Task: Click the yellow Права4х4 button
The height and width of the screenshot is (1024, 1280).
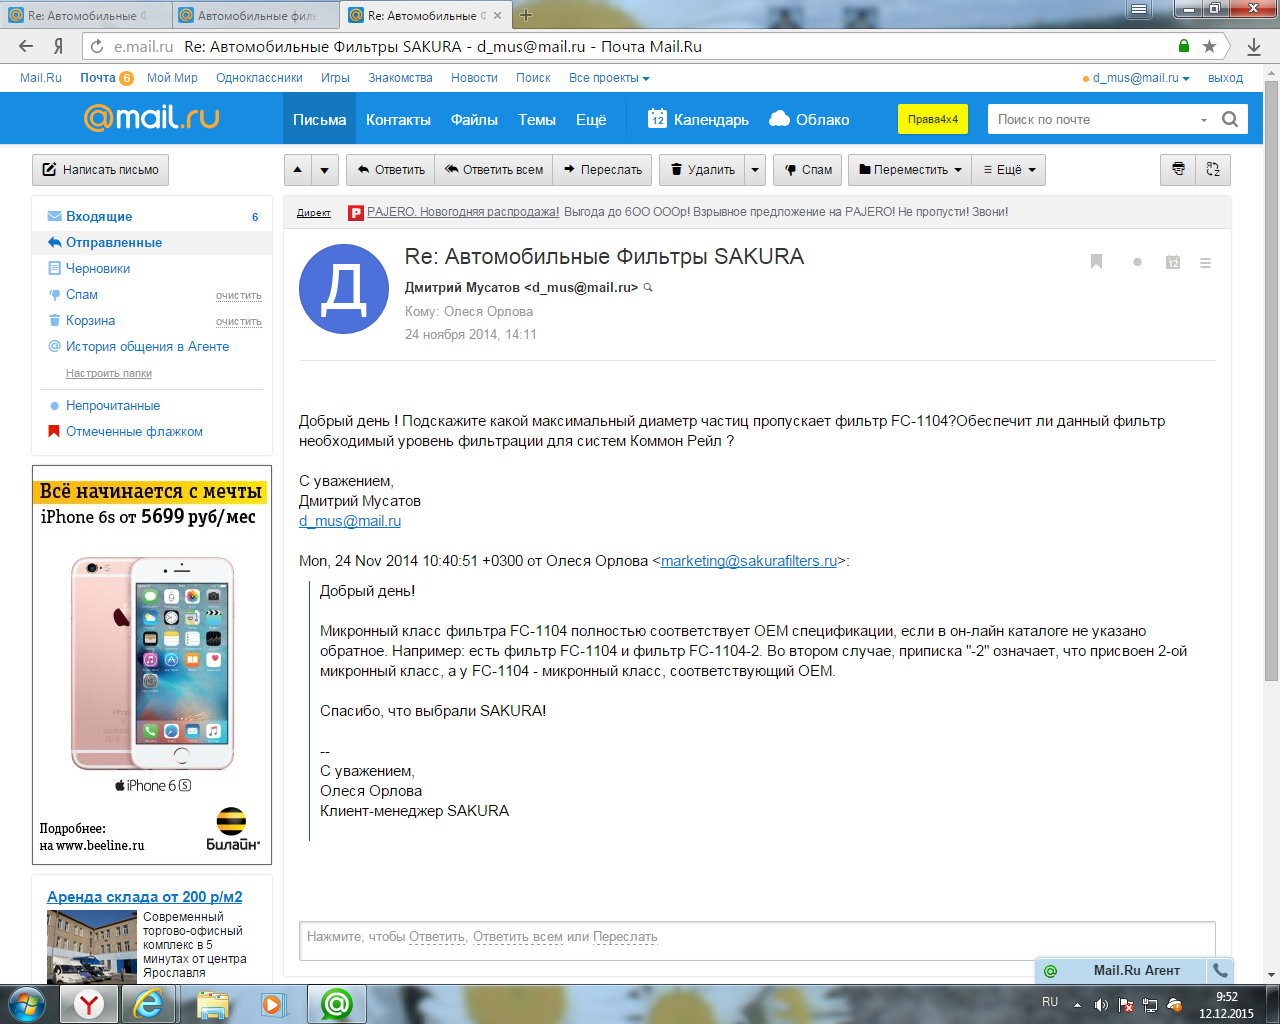Action: (x=933, y=119)
